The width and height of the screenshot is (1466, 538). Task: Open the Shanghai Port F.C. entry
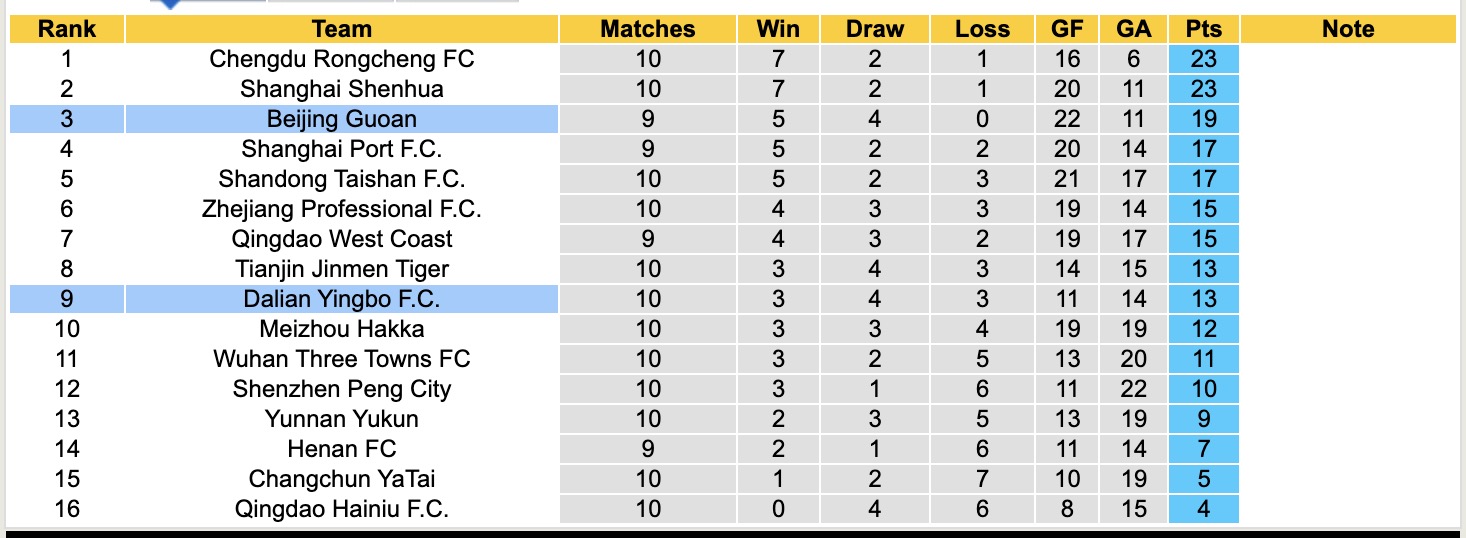341,149
